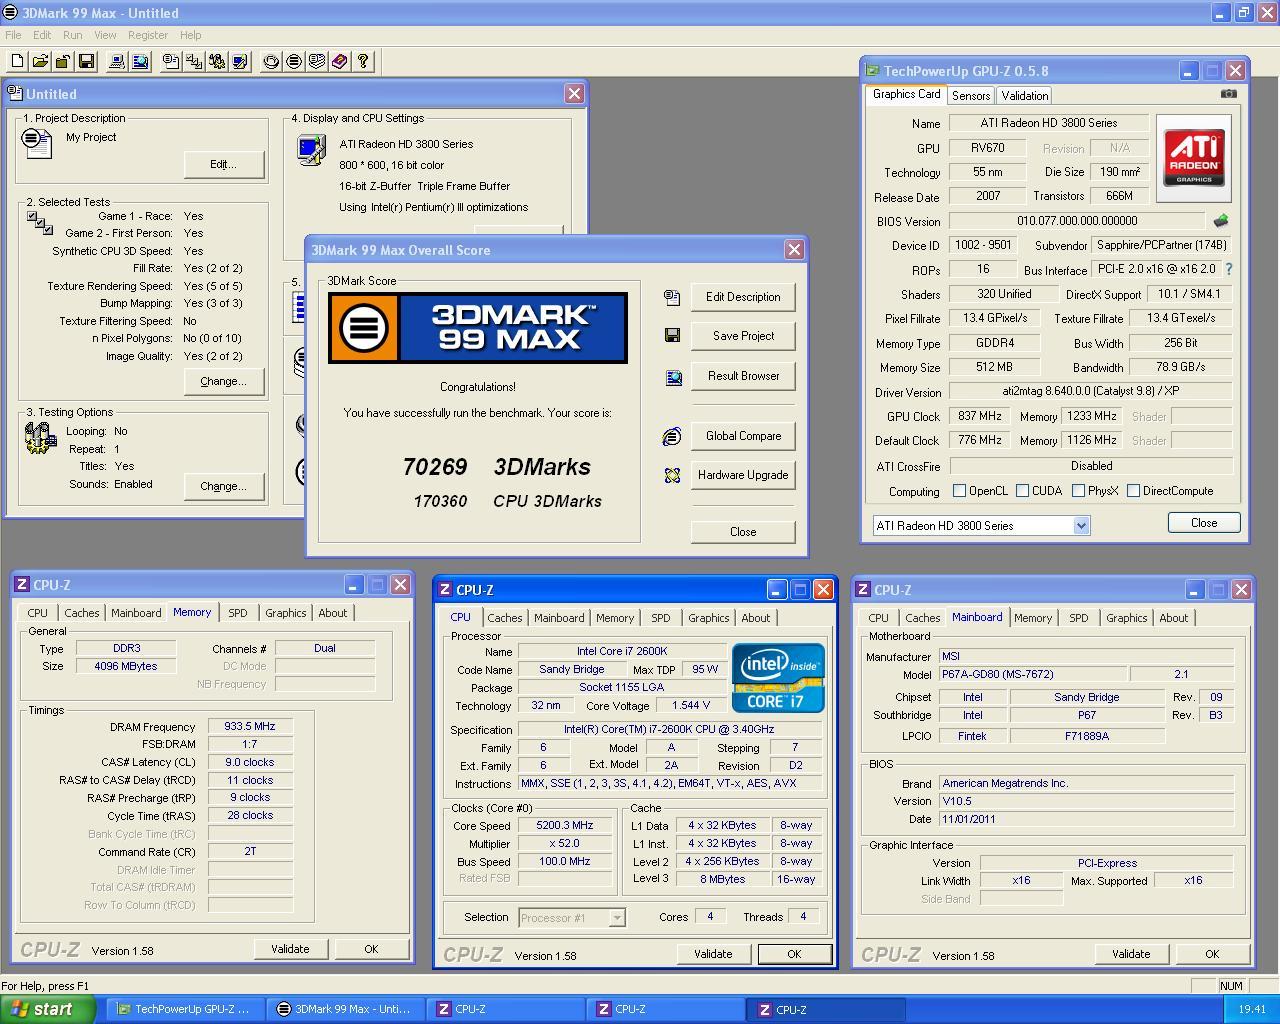Enable the OpenCL checkbox in GPU-Z

[x=960, y=491]
